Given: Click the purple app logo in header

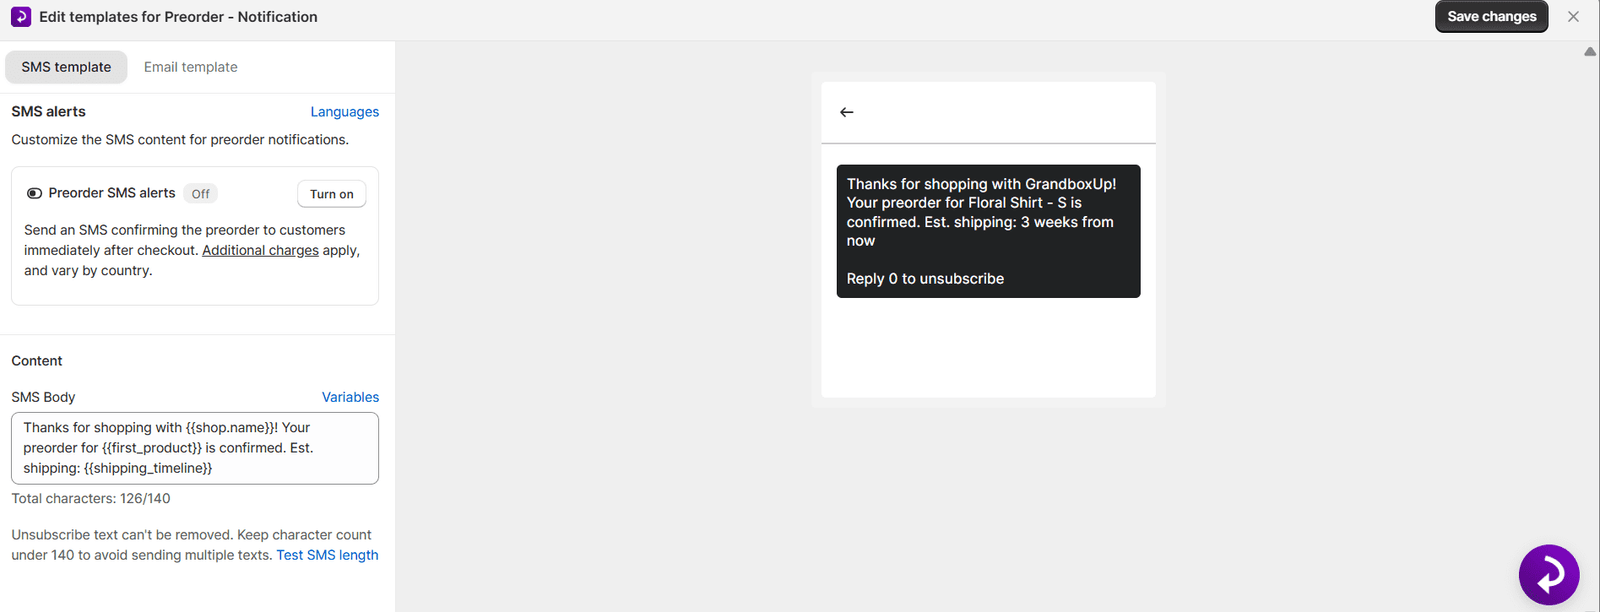Looking at the screenshot, I should [21, 17].
